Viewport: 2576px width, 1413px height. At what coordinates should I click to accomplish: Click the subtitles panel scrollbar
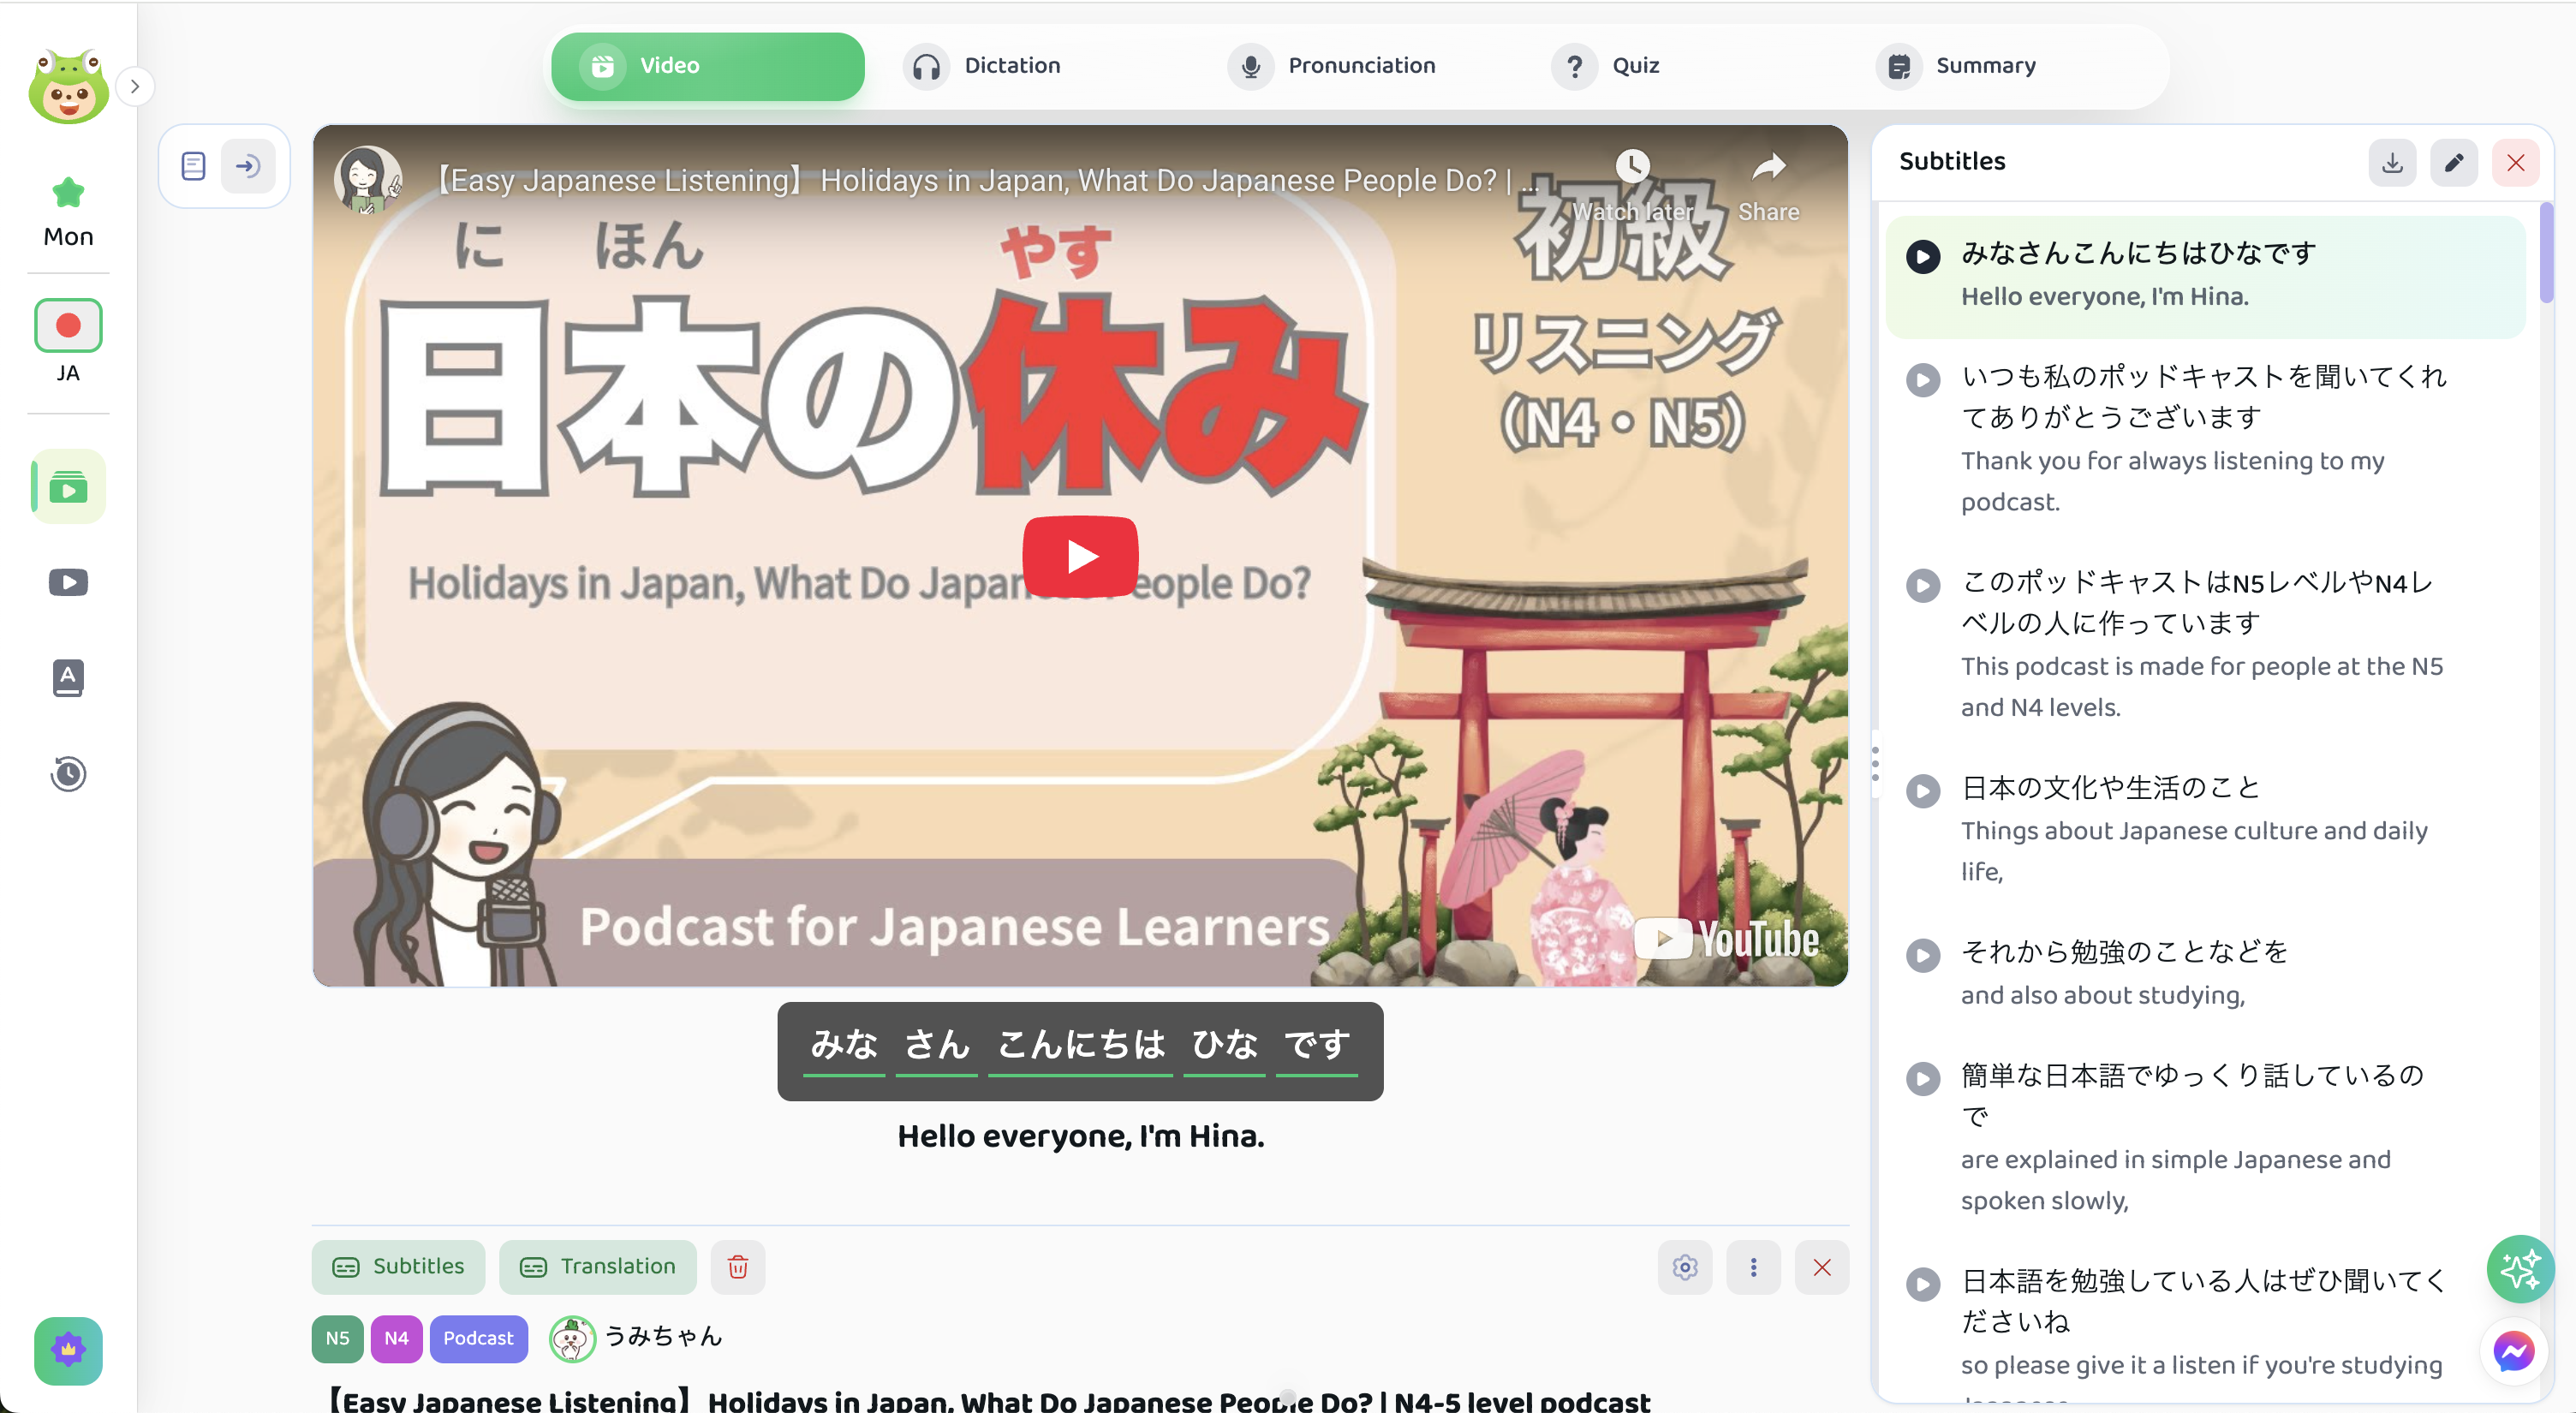click(2545, 254)
